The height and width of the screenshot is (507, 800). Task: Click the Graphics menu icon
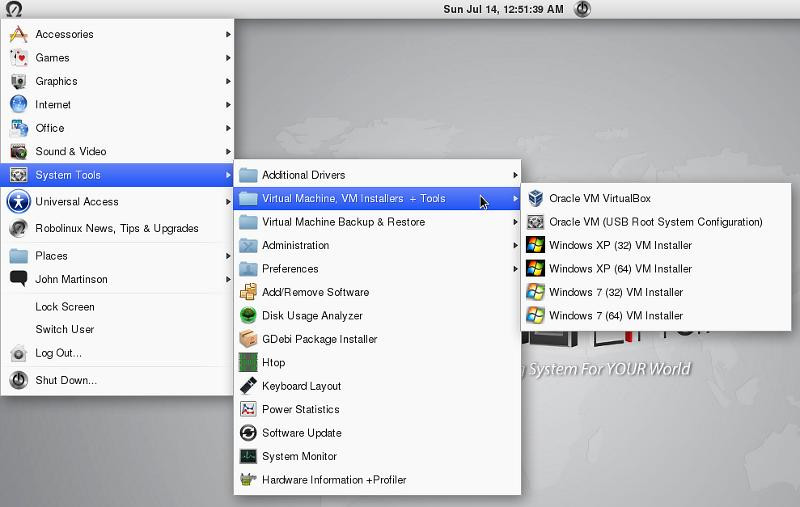18,81
